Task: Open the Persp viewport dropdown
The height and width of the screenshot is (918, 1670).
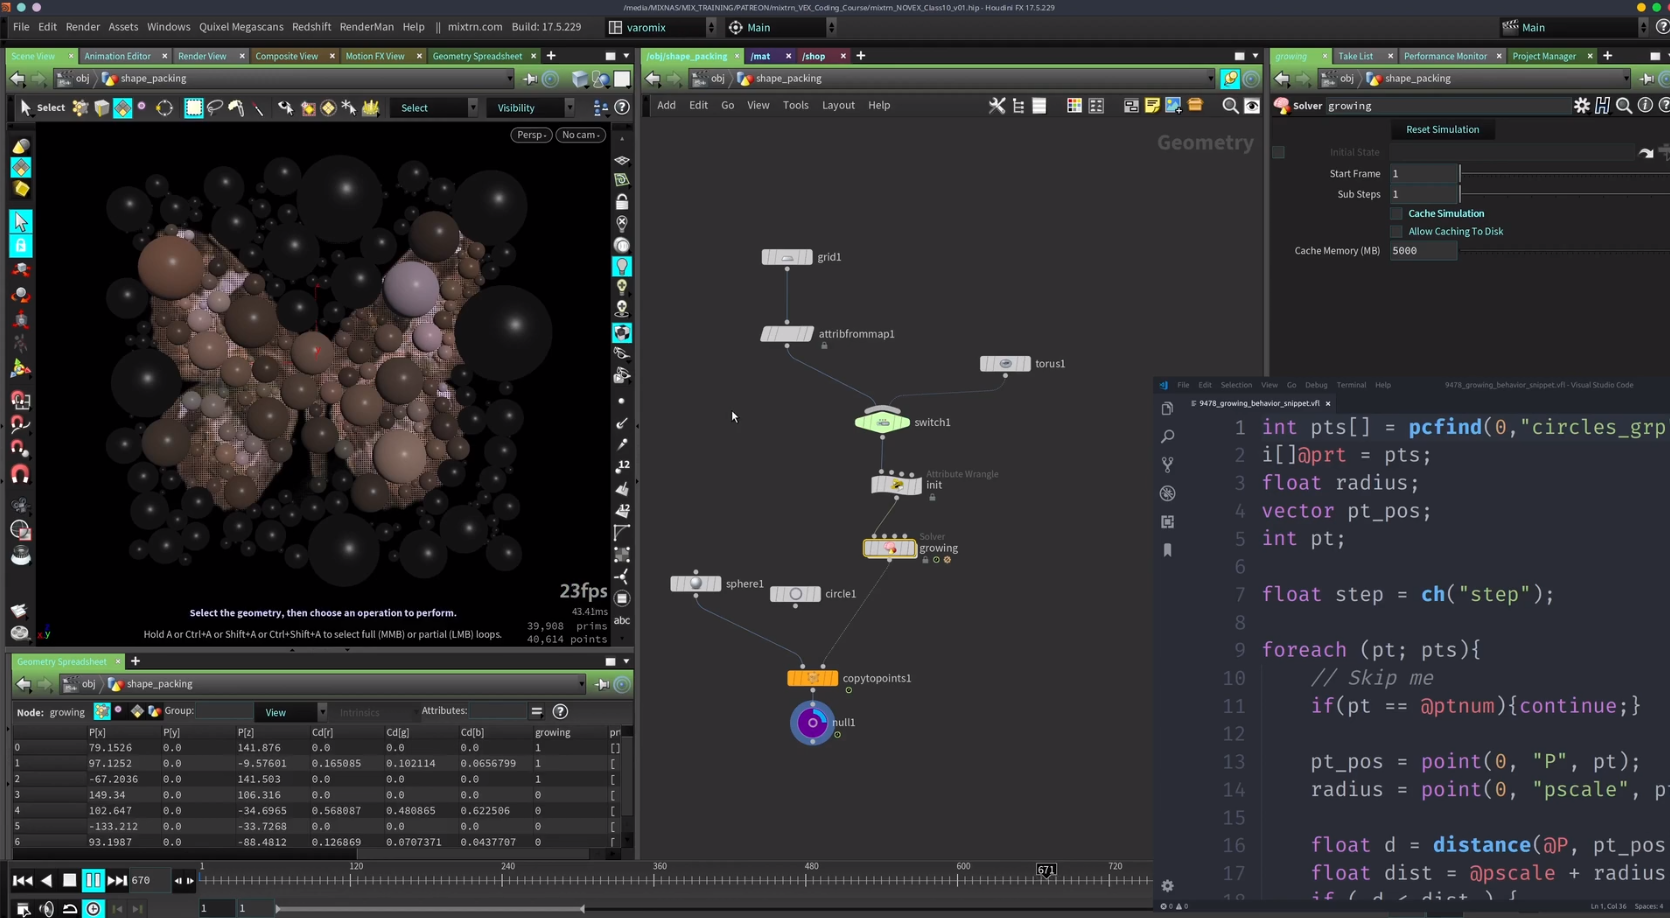Action: coord(531,135)
